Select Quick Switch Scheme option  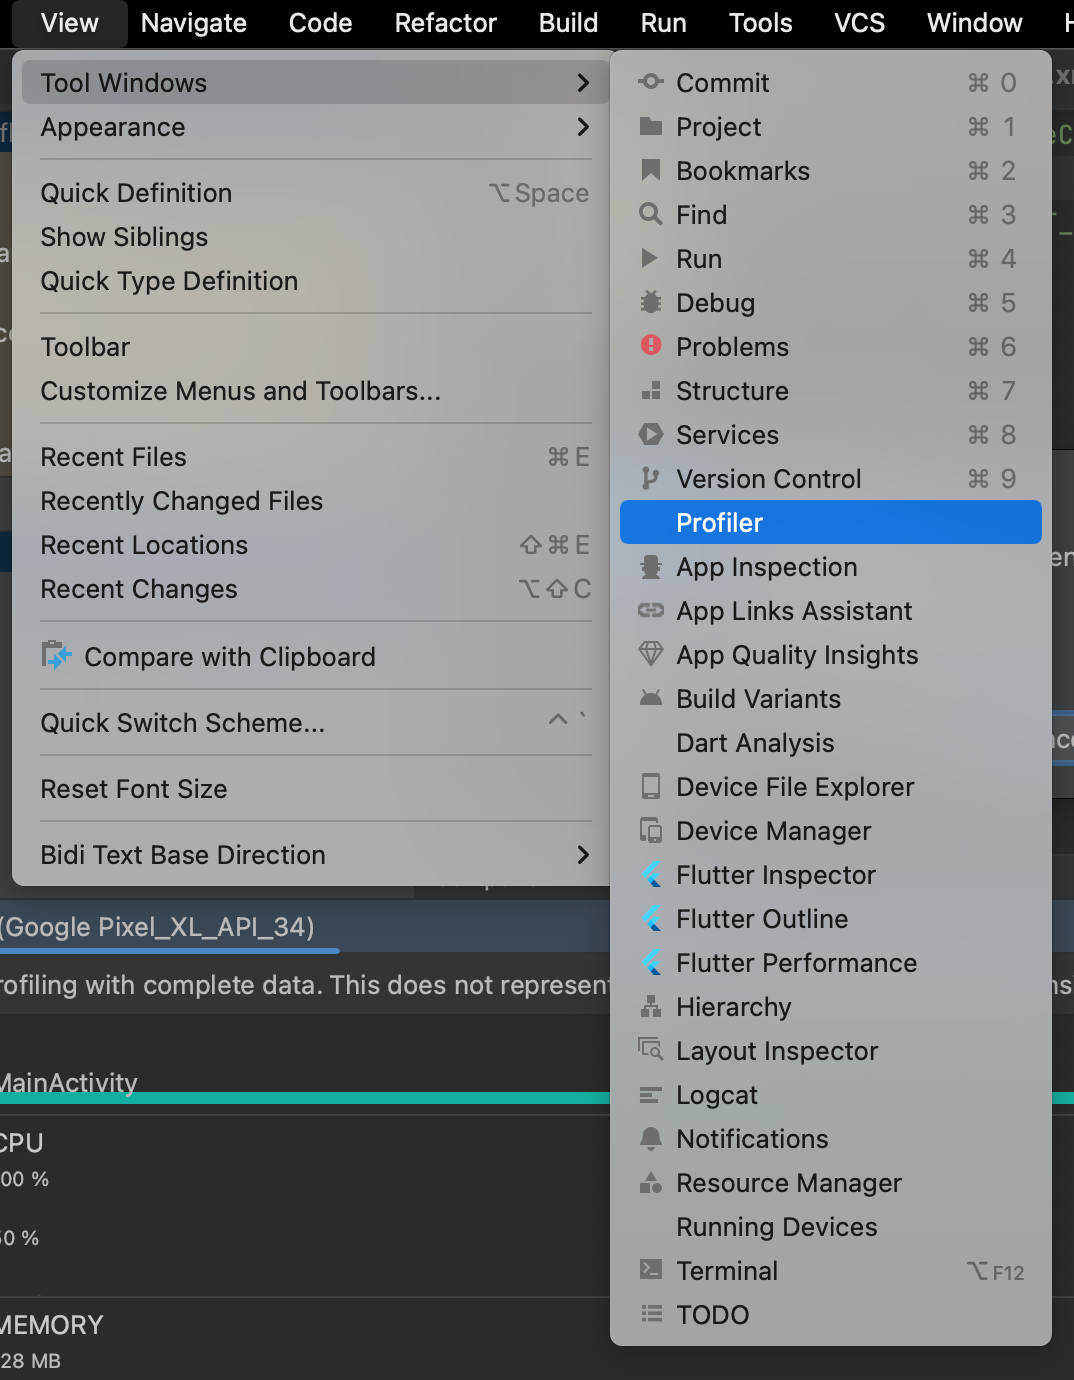point(183,723)
